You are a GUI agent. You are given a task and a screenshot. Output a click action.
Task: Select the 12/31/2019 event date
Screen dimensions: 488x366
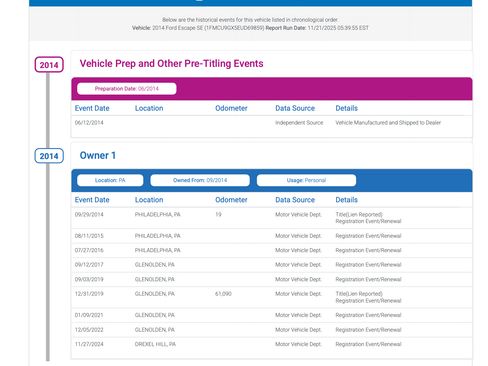coord(89,294)
